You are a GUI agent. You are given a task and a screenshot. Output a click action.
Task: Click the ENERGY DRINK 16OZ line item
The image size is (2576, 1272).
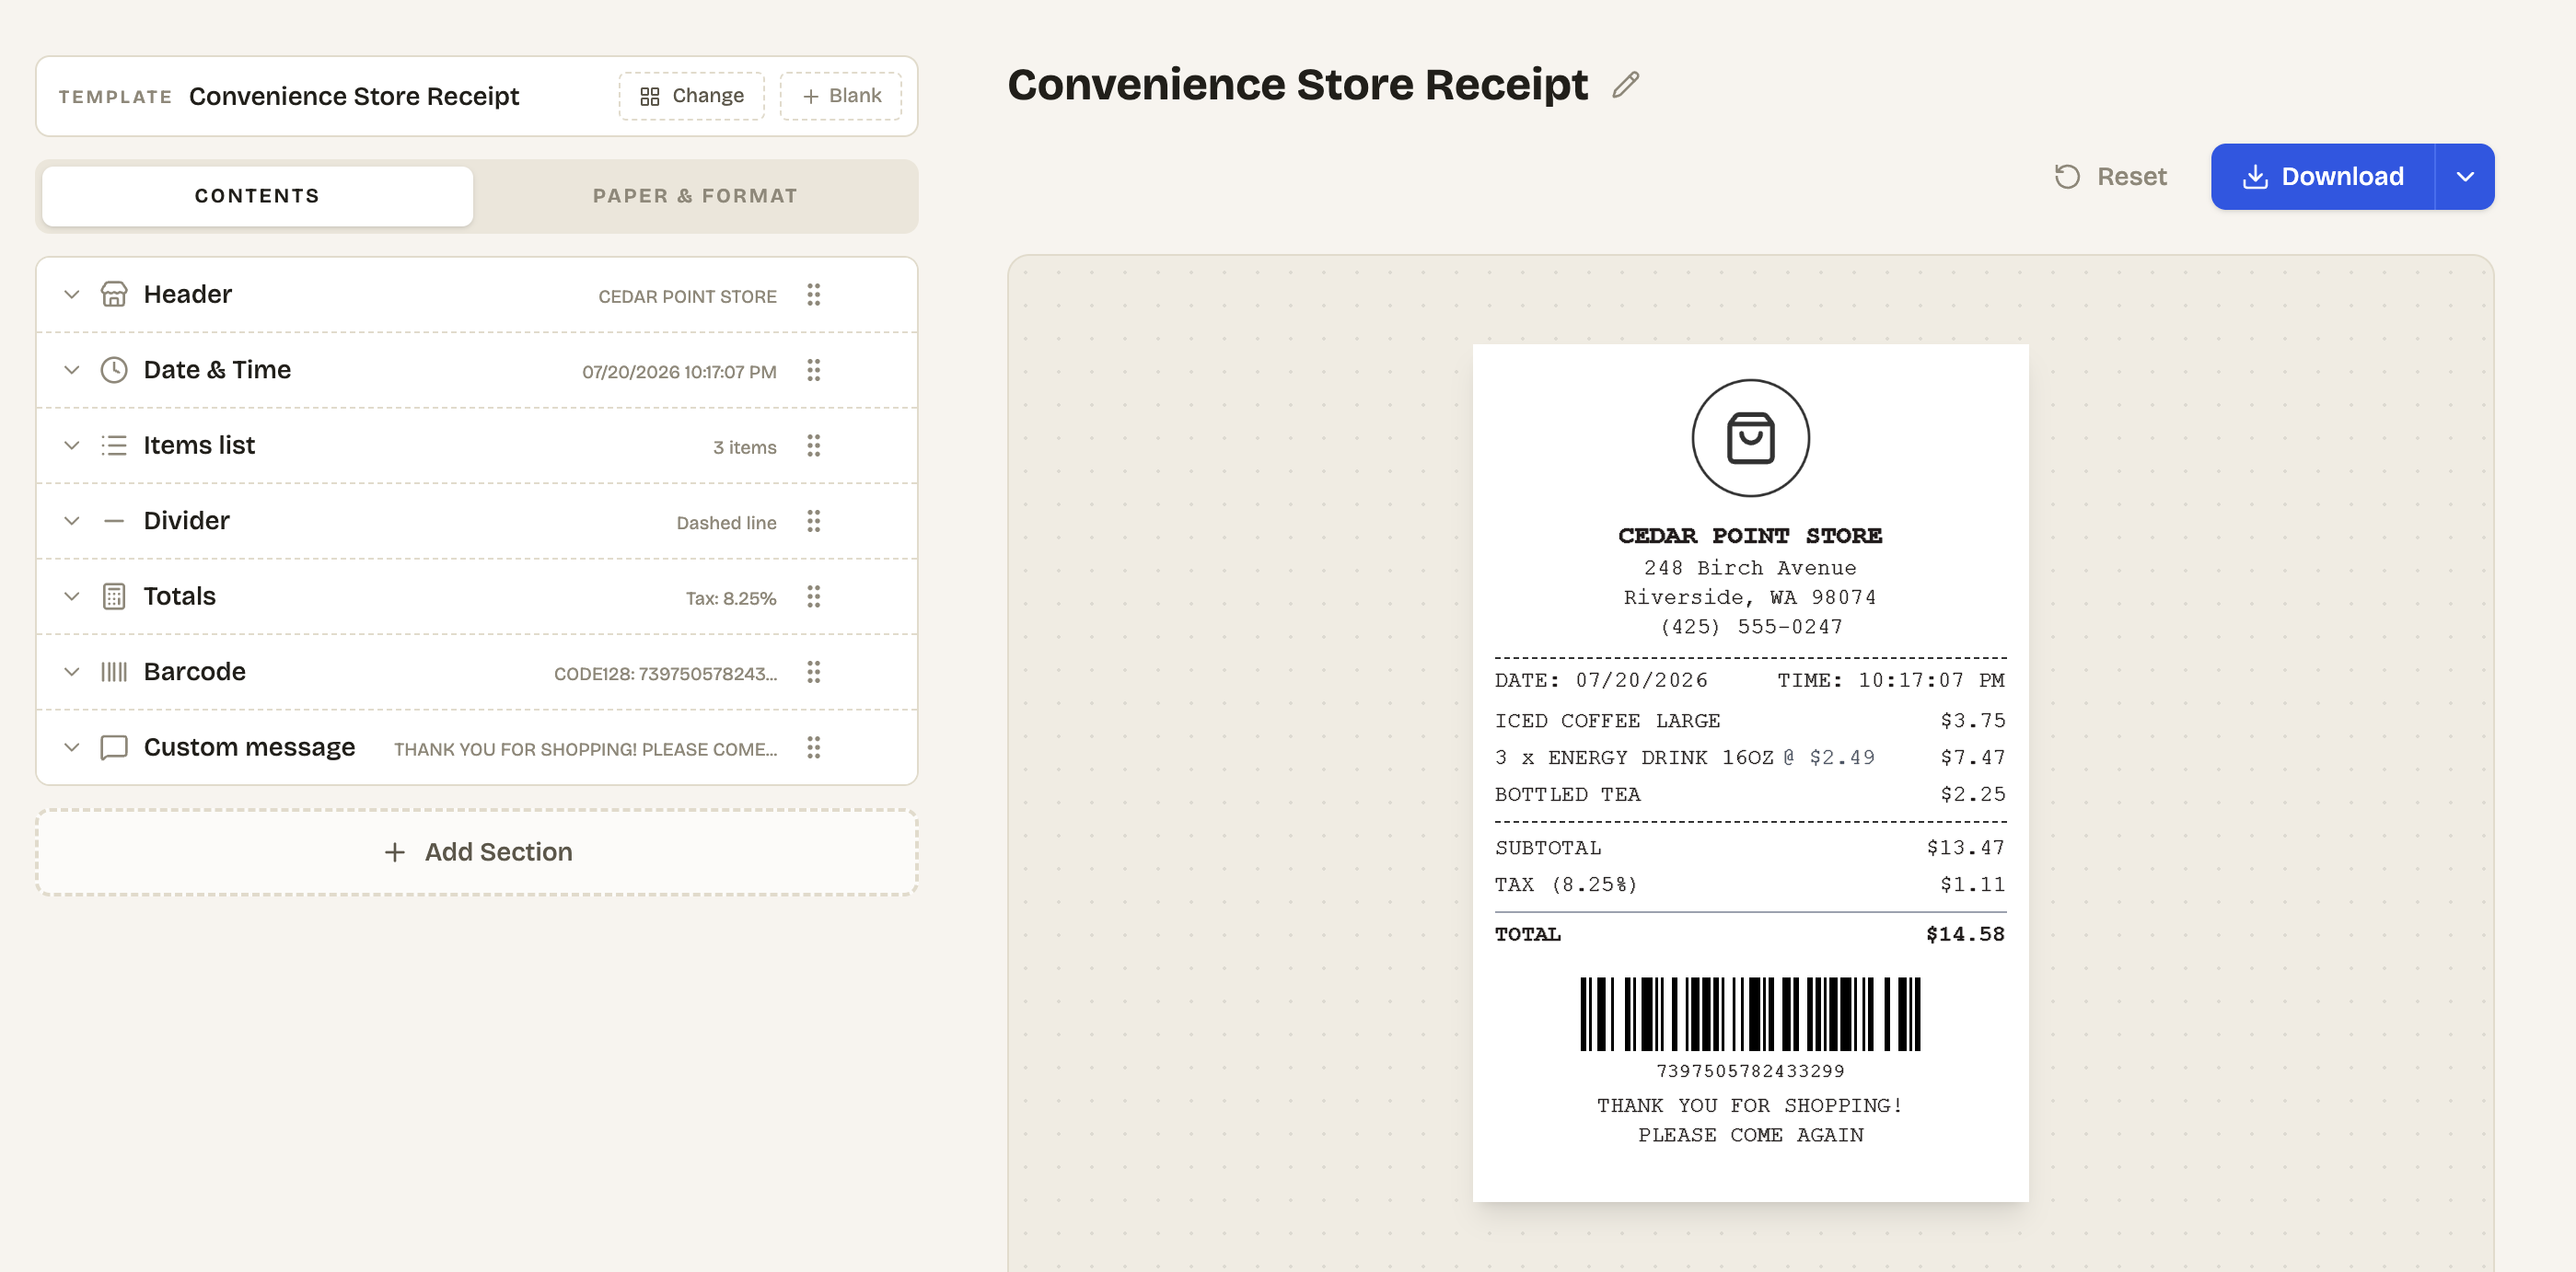1750,757
